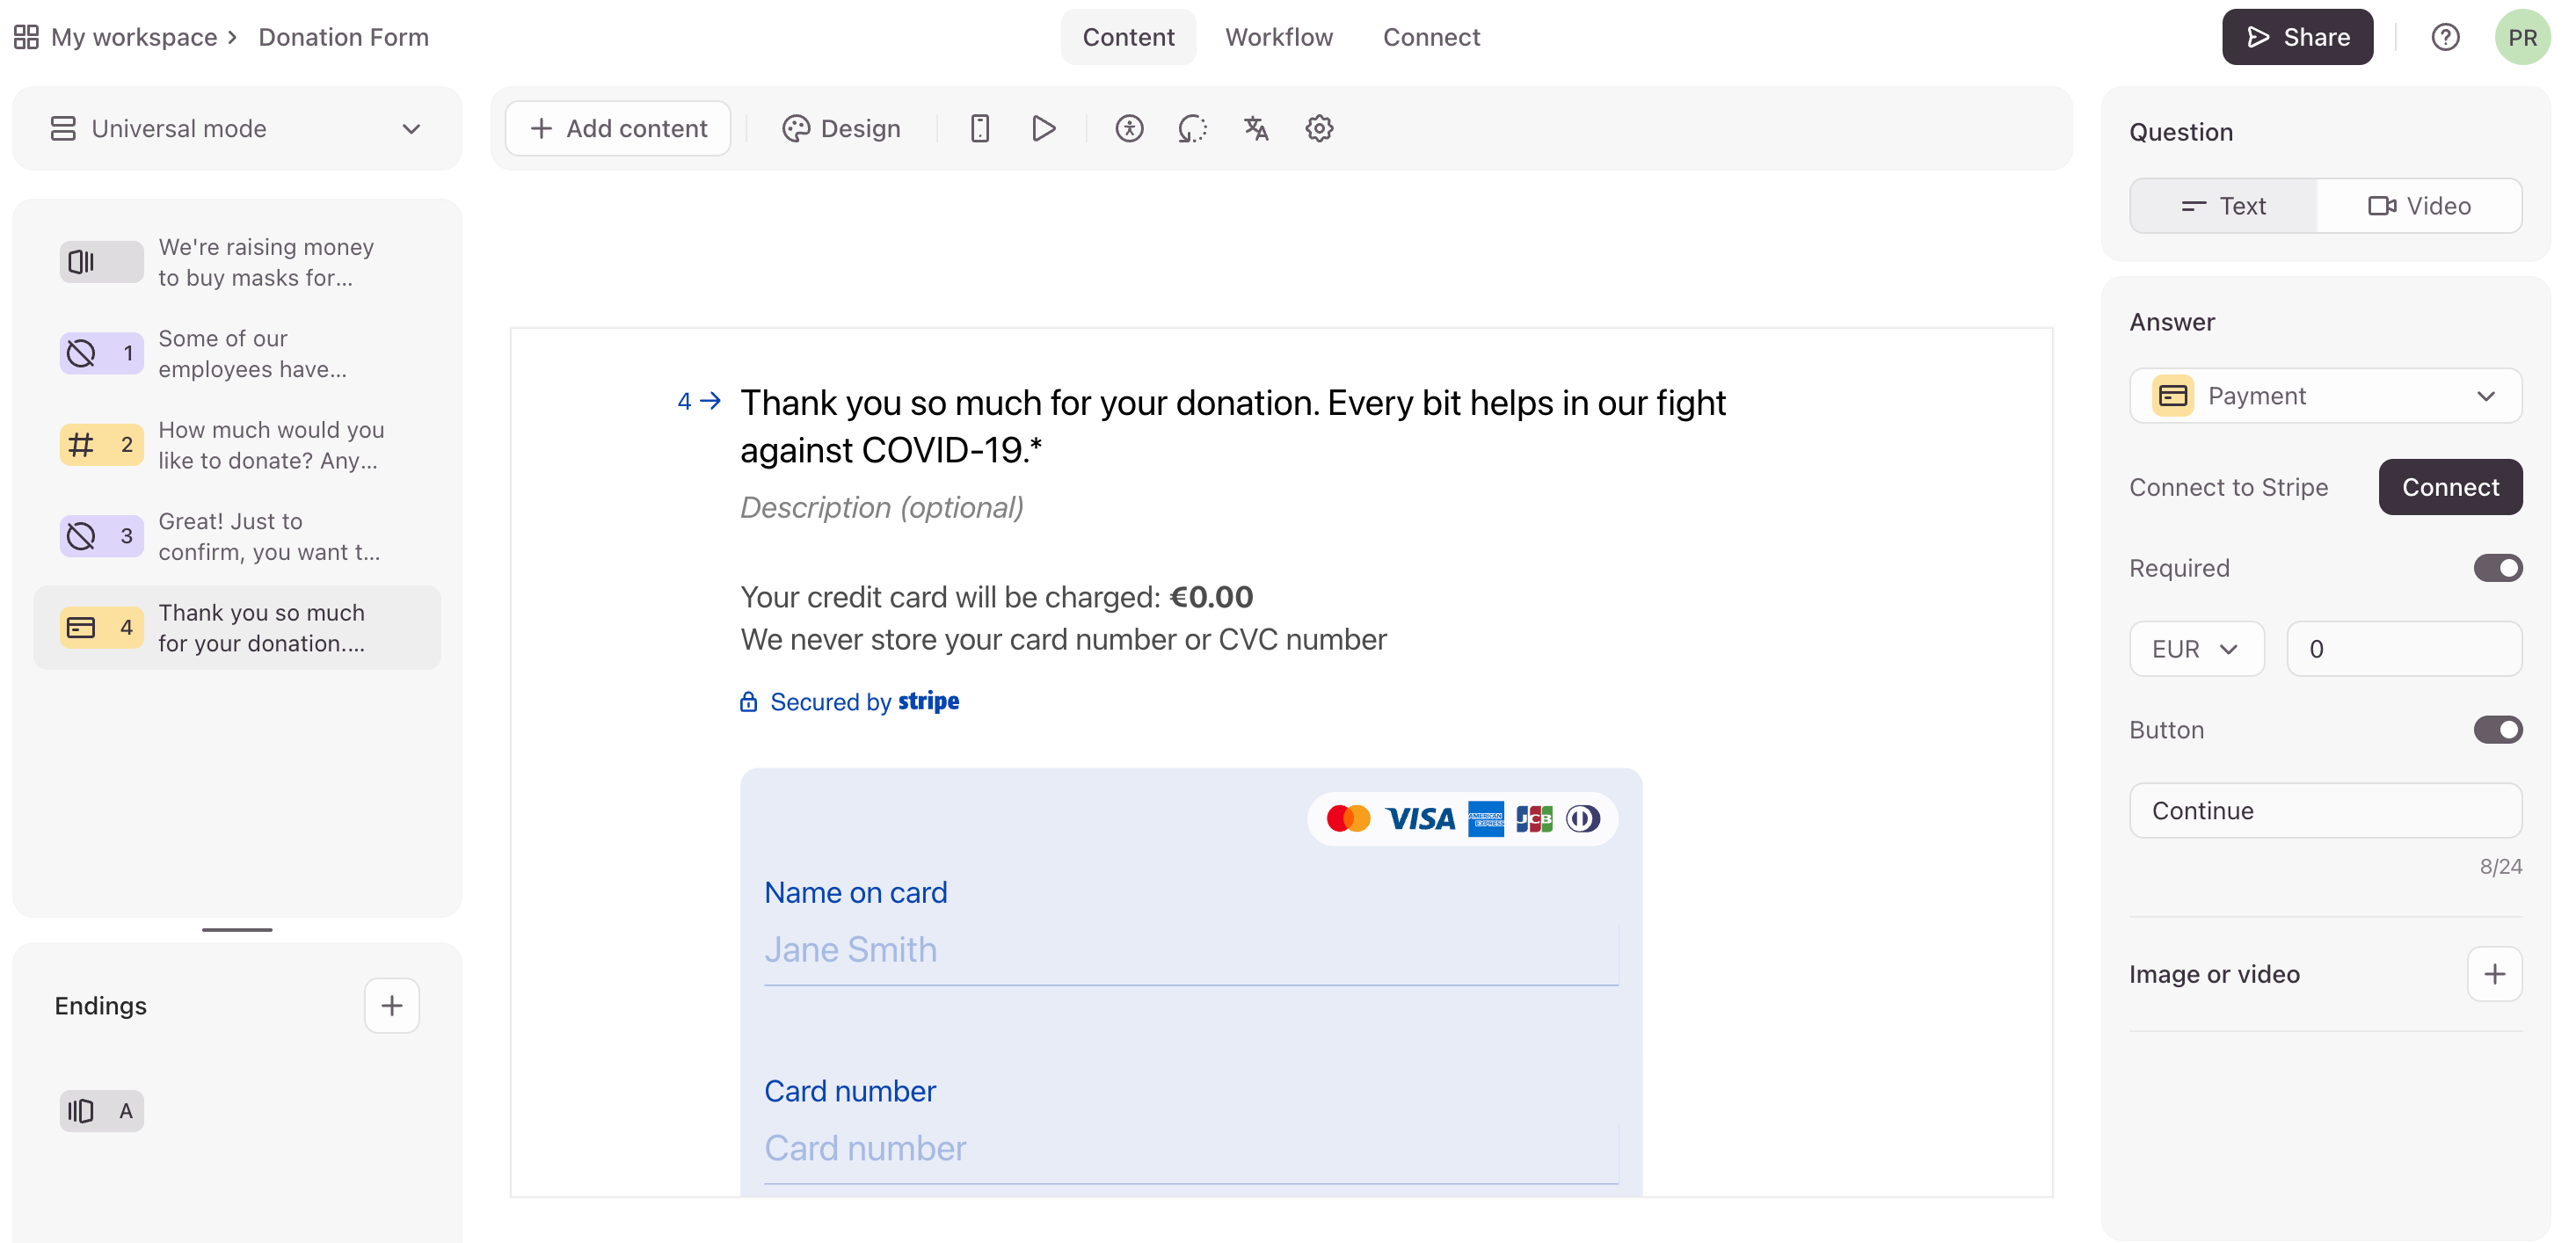Disable the Button toggle

point(2497,730)
